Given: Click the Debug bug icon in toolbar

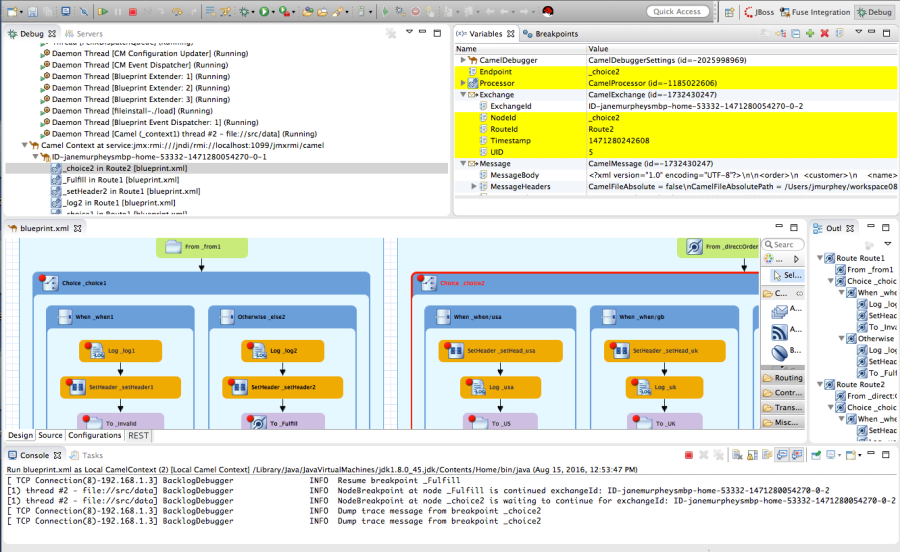Looking at the screenshot, I should click(x=245, y=11).
